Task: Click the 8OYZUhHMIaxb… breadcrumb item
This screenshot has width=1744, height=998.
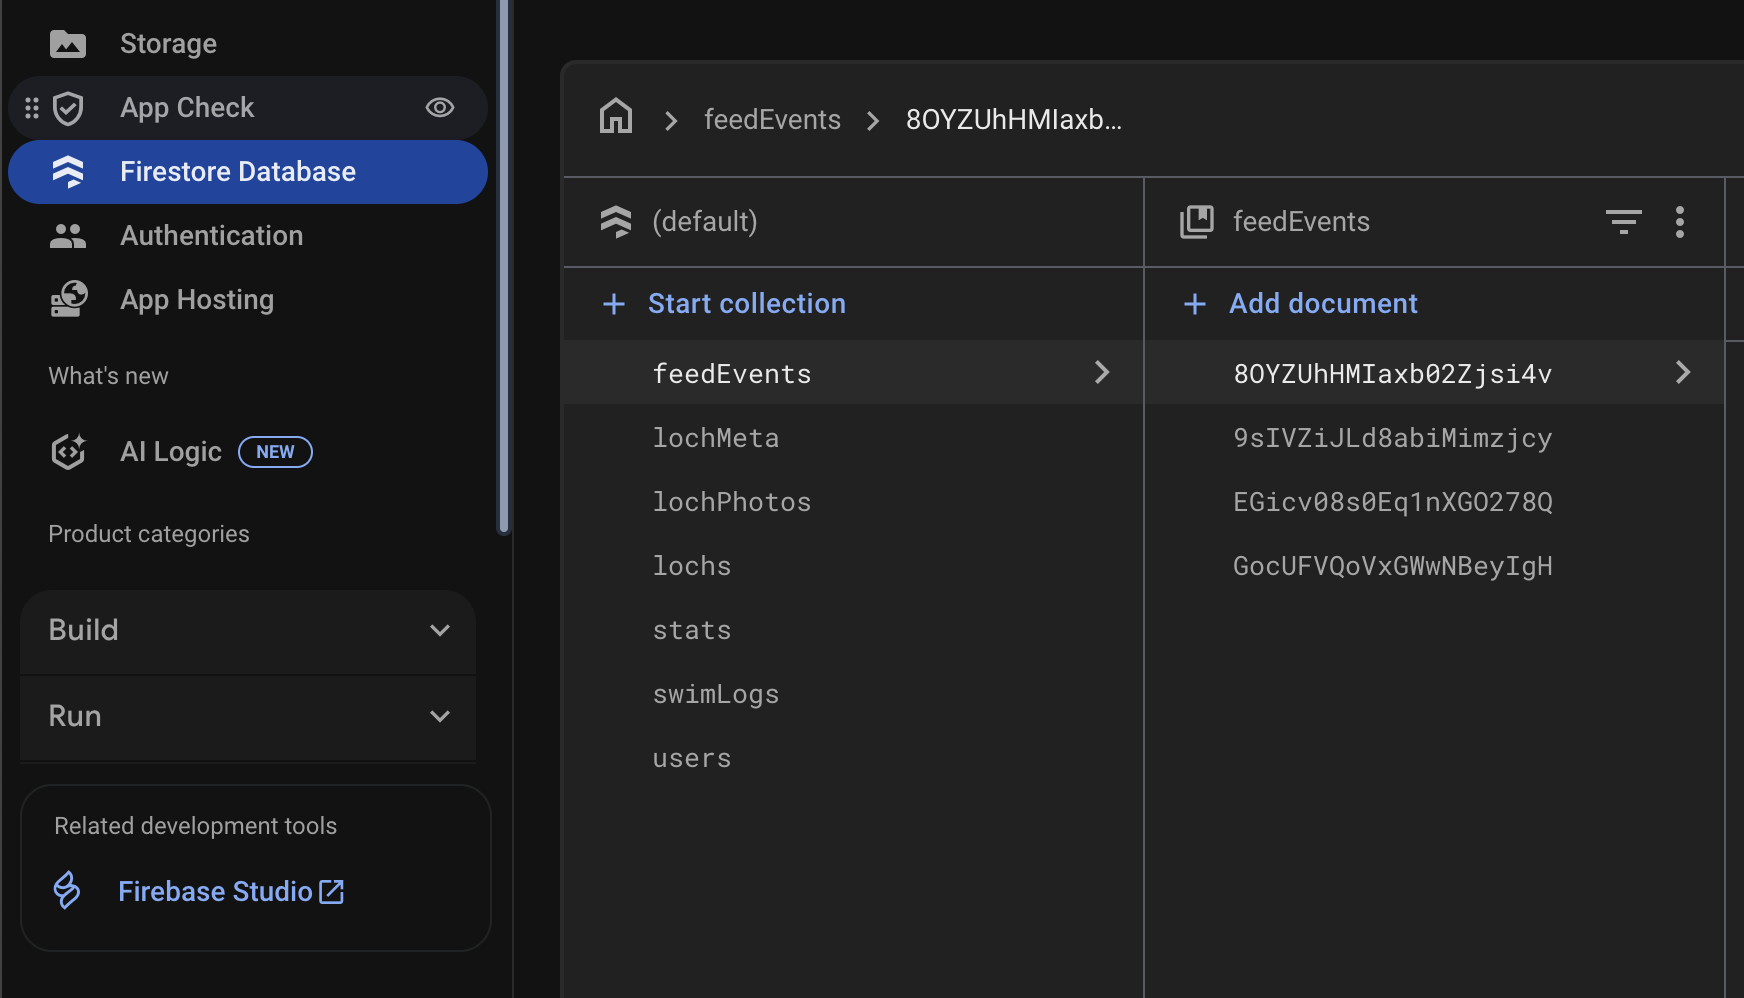Action: coord(1014,120)
